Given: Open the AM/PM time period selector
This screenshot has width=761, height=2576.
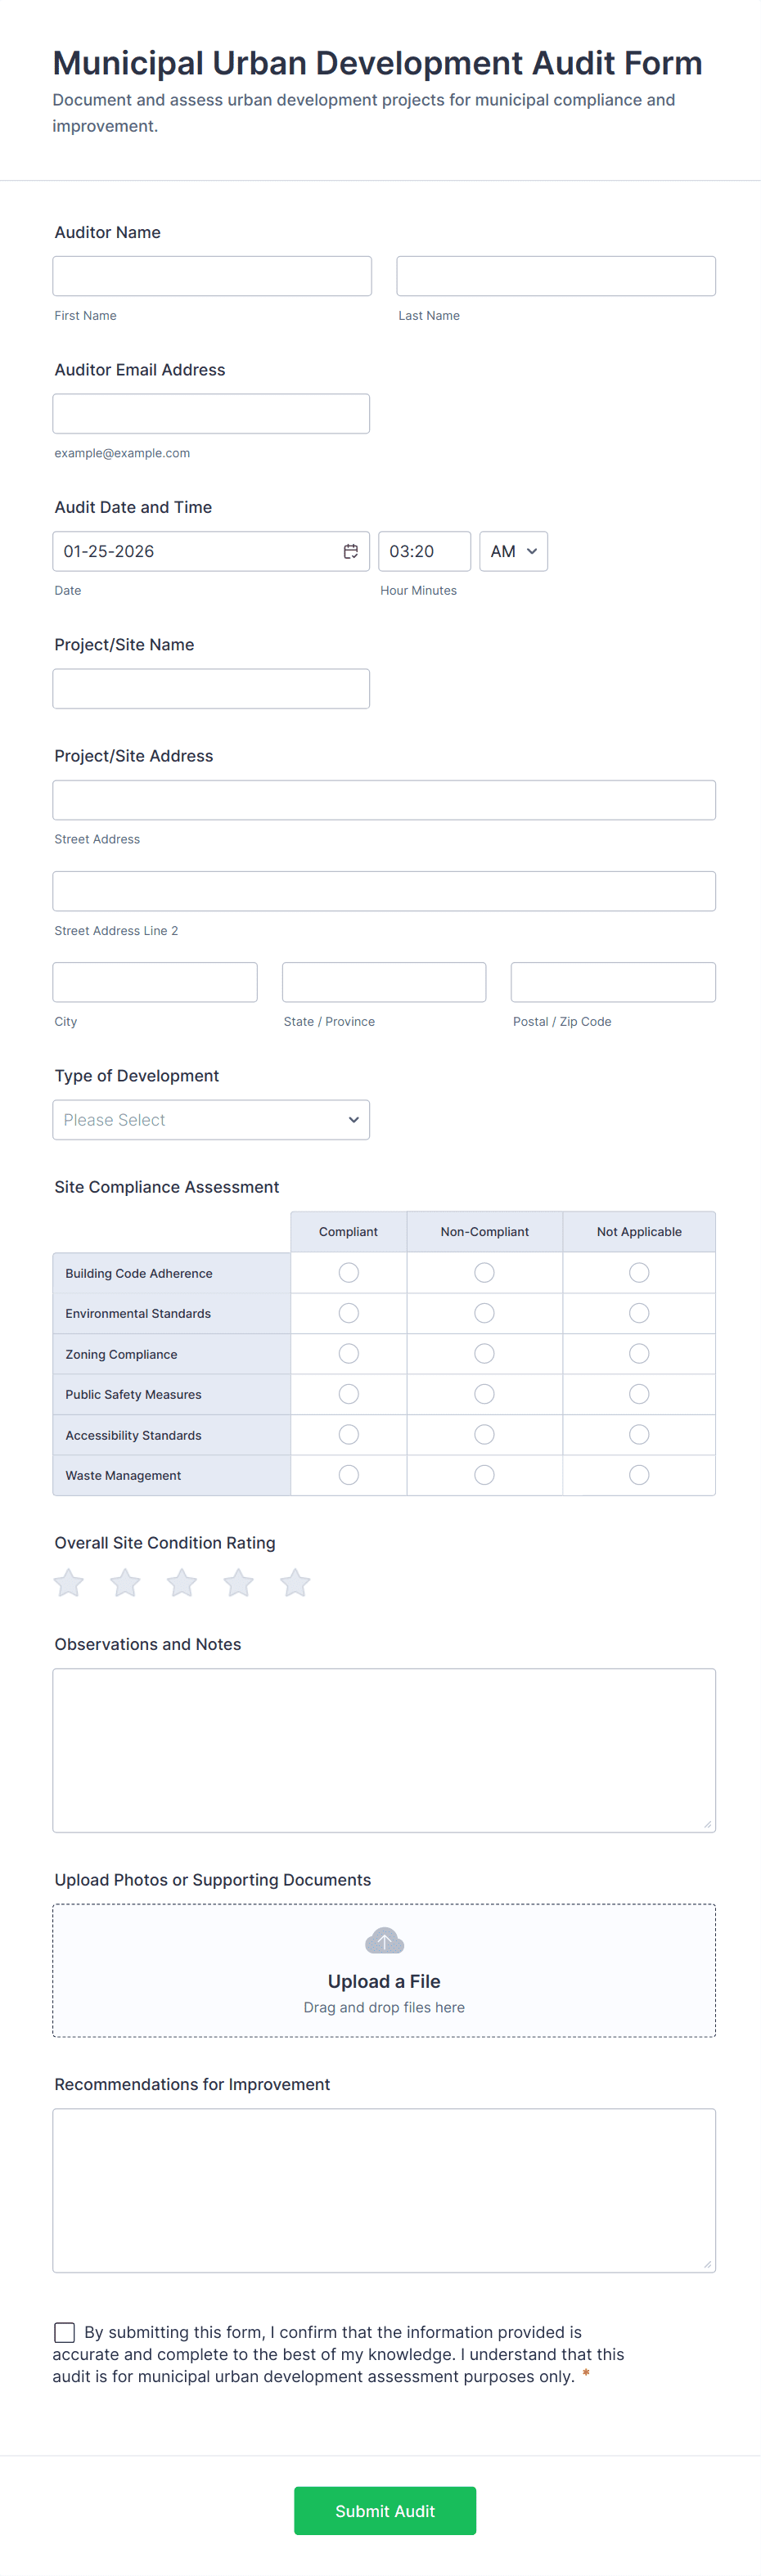Looking at the screenshot, I should point(513,551).
